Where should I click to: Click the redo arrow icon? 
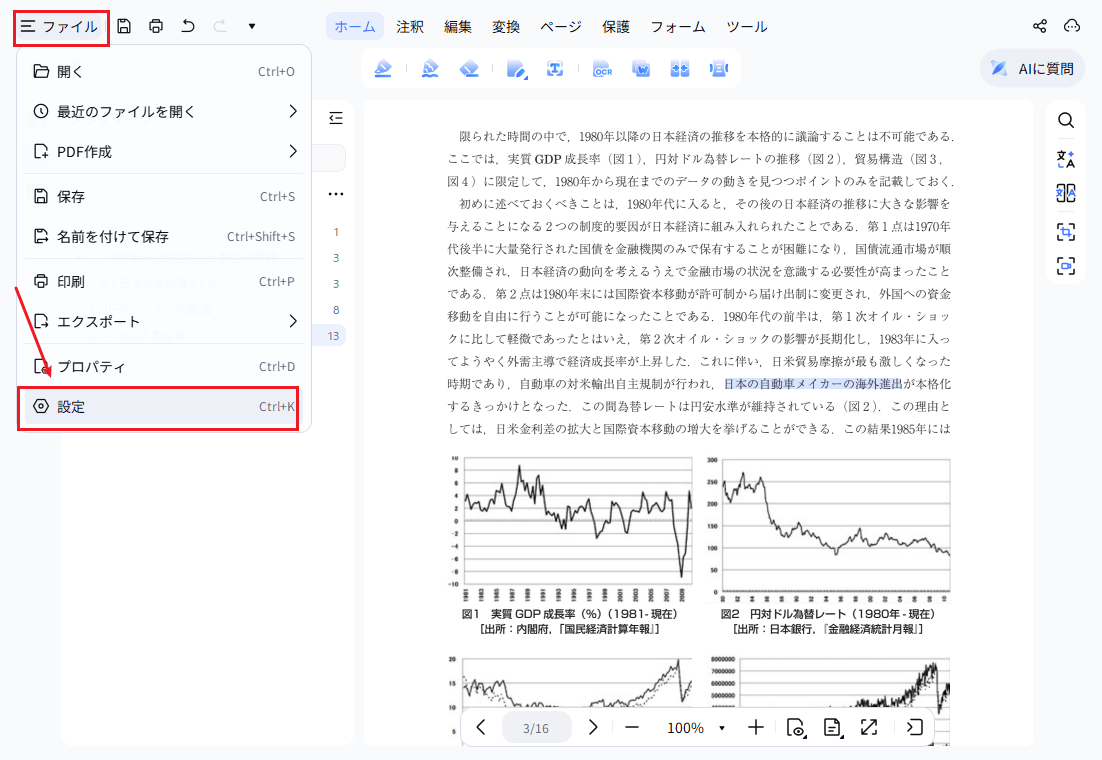[x=220, y=27]
